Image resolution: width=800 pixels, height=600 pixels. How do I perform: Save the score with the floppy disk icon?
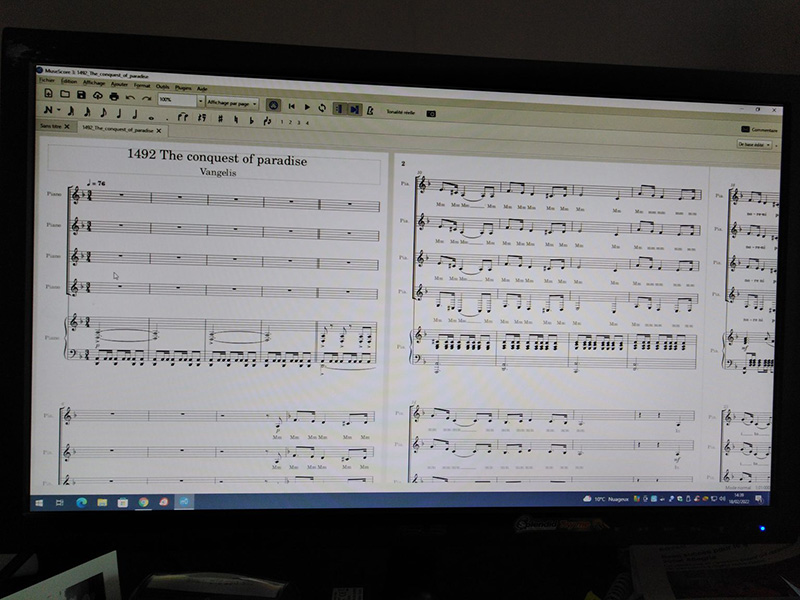(x=81, y=95)
